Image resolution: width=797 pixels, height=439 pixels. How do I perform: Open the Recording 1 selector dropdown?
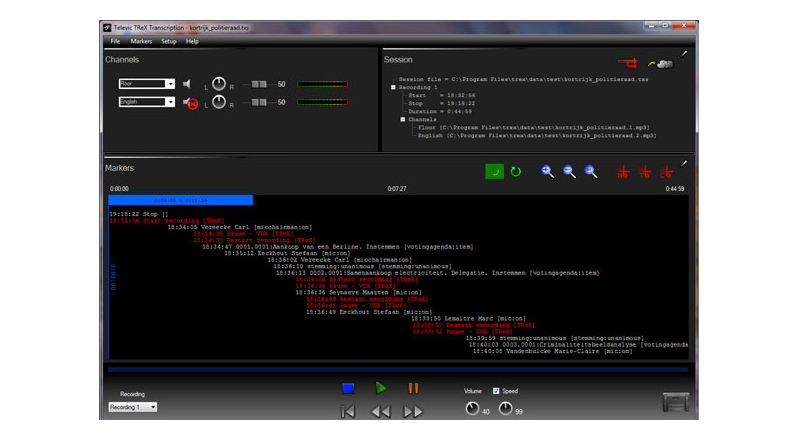tap(153, 407)
